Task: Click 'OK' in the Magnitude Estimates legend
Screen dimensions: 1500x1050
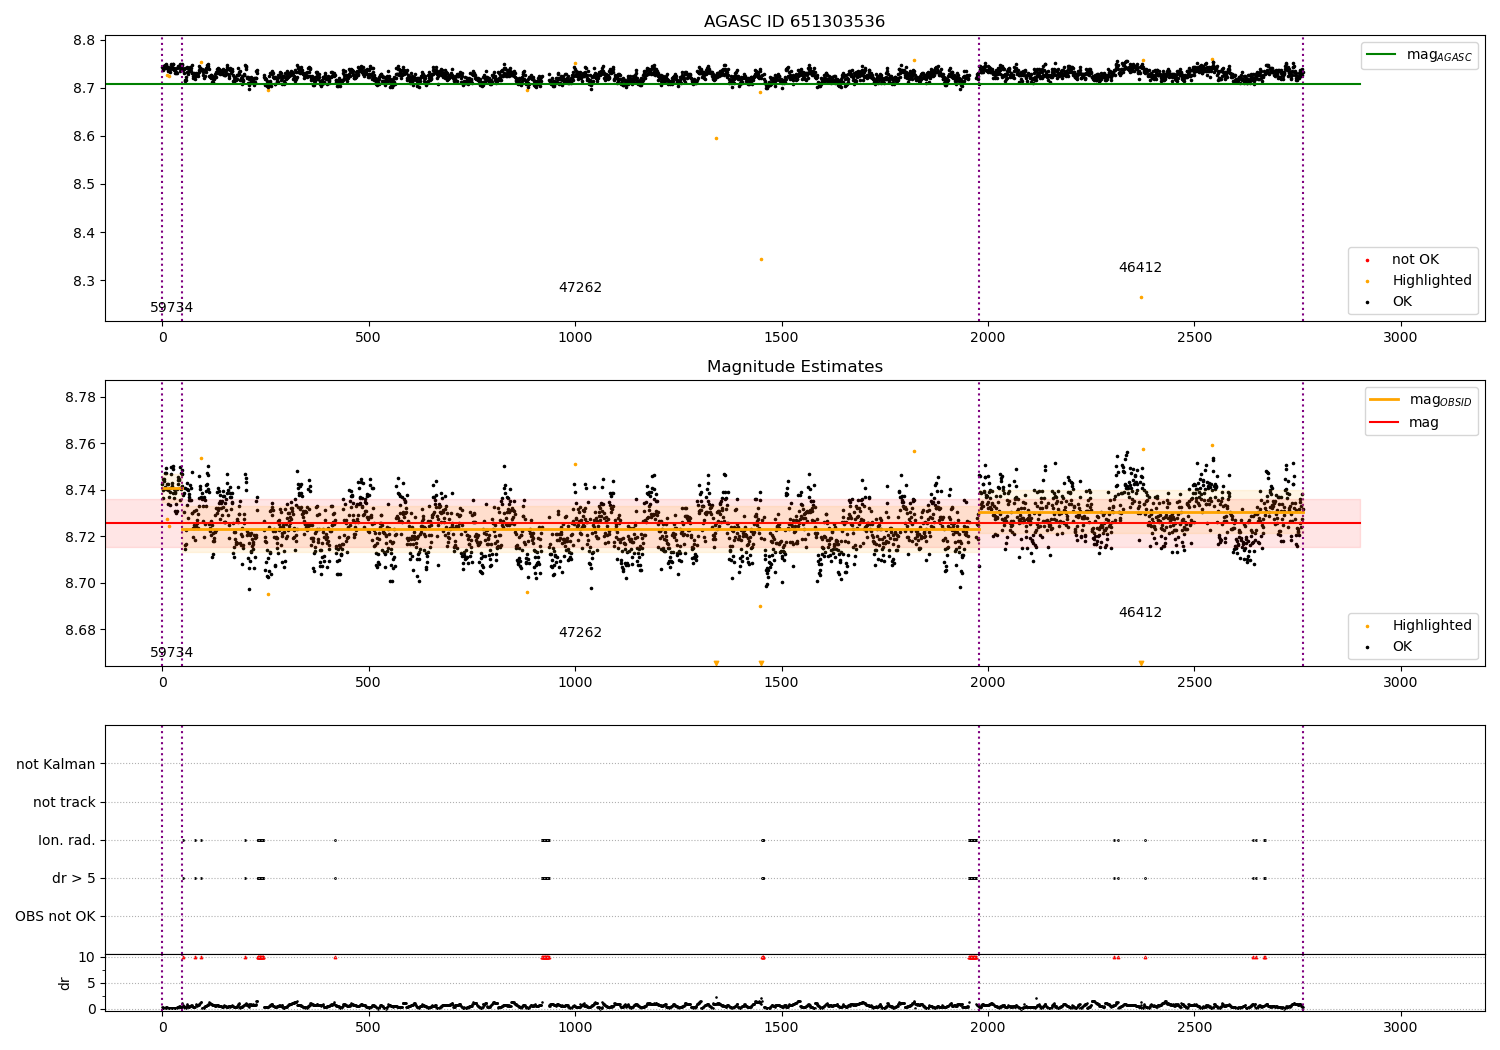Action: tap(1402, 647)
